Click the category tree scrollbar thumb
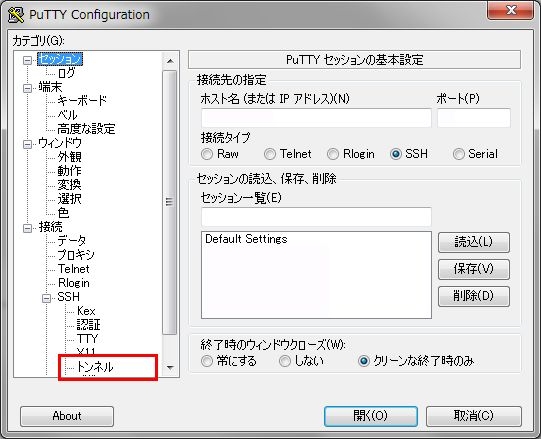Screen dimensions: 541x439 [169, 202]
